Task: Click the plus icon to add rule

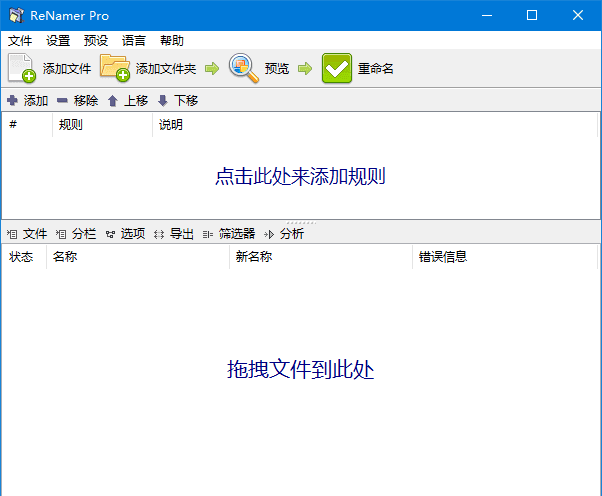Action: [12, 101]
